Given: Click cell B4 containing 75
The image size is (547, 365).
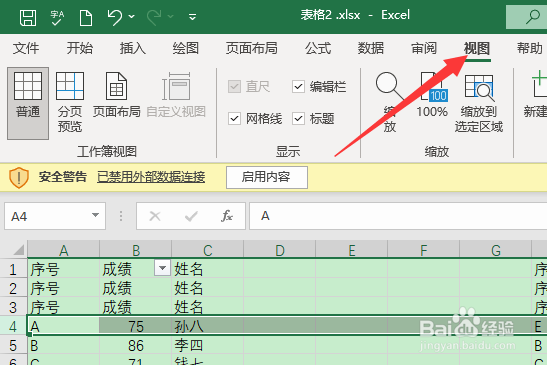Looking at the screenshot, I should (136, 326).
